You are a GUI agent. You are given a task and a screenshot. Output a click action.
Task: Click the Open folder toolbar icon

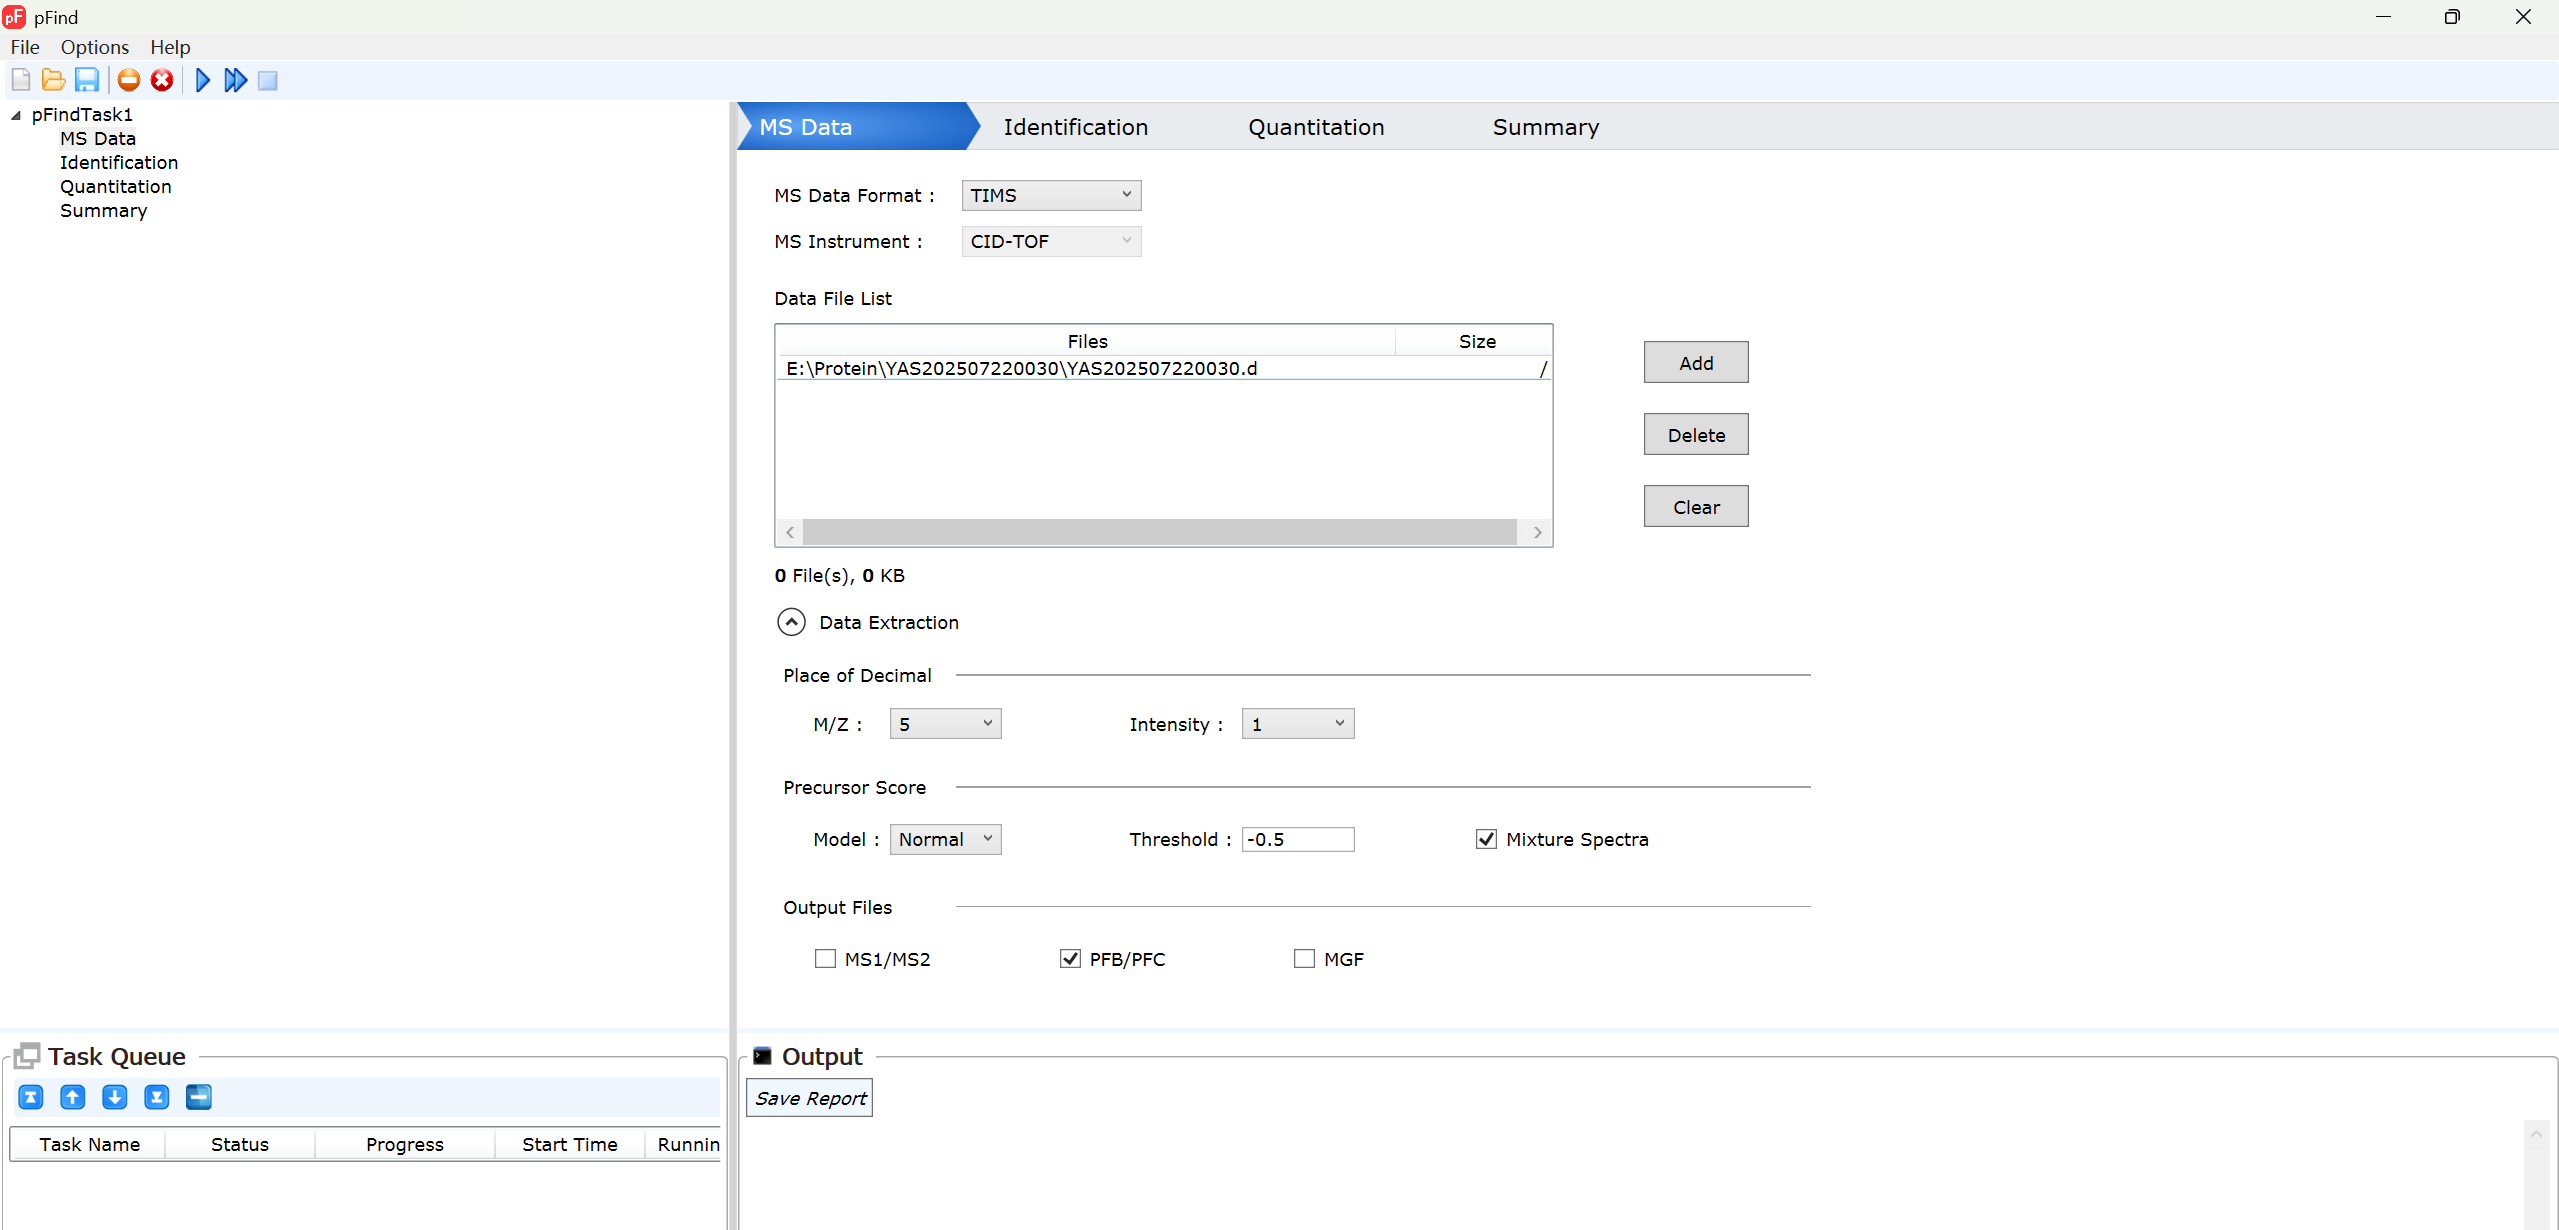(54, 80)
